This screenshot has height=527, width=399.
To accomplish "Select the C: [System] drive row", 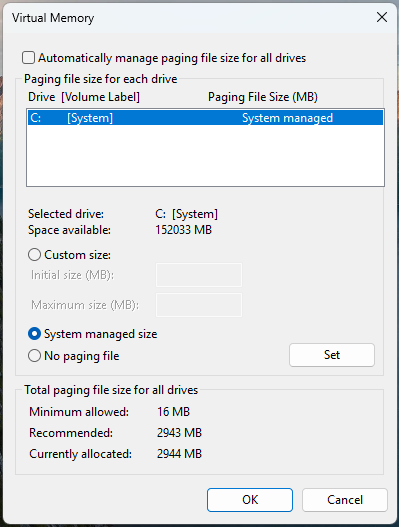I will point(205,118).
